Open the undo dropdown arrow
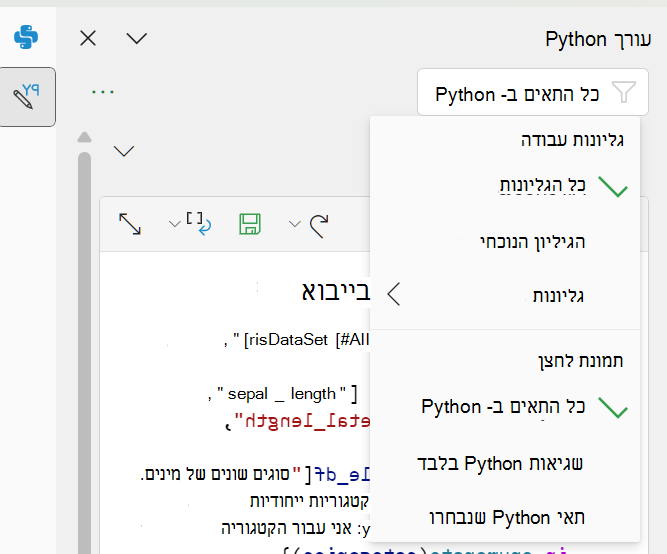This screenshot has width=667, height=554. [x=295, y=224]
